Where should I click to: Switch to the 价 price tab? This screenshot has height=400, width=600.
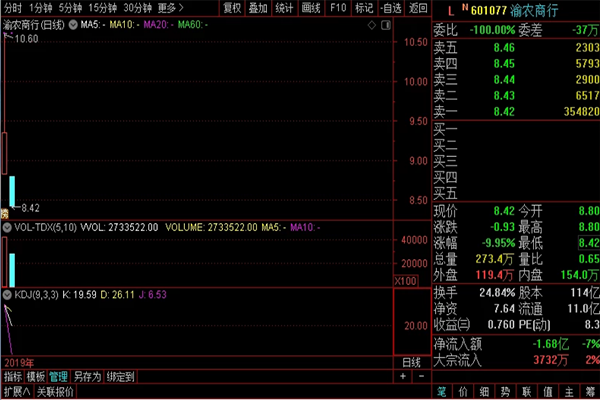[463, 392]
